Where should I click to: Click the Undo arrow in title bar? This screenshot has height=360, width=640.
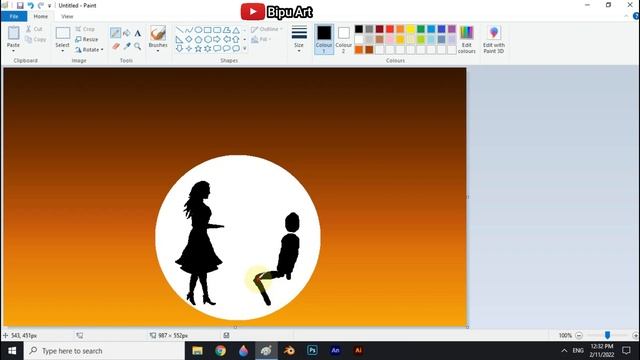(31, 5)
